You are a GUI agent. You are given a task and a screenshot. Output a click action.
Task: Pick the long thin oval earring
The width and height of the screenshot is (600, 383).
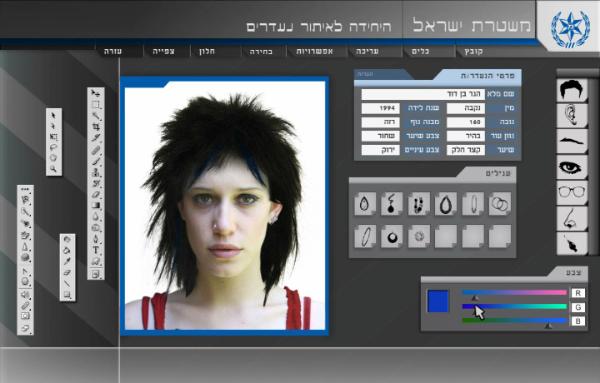(x=473, y=204)
